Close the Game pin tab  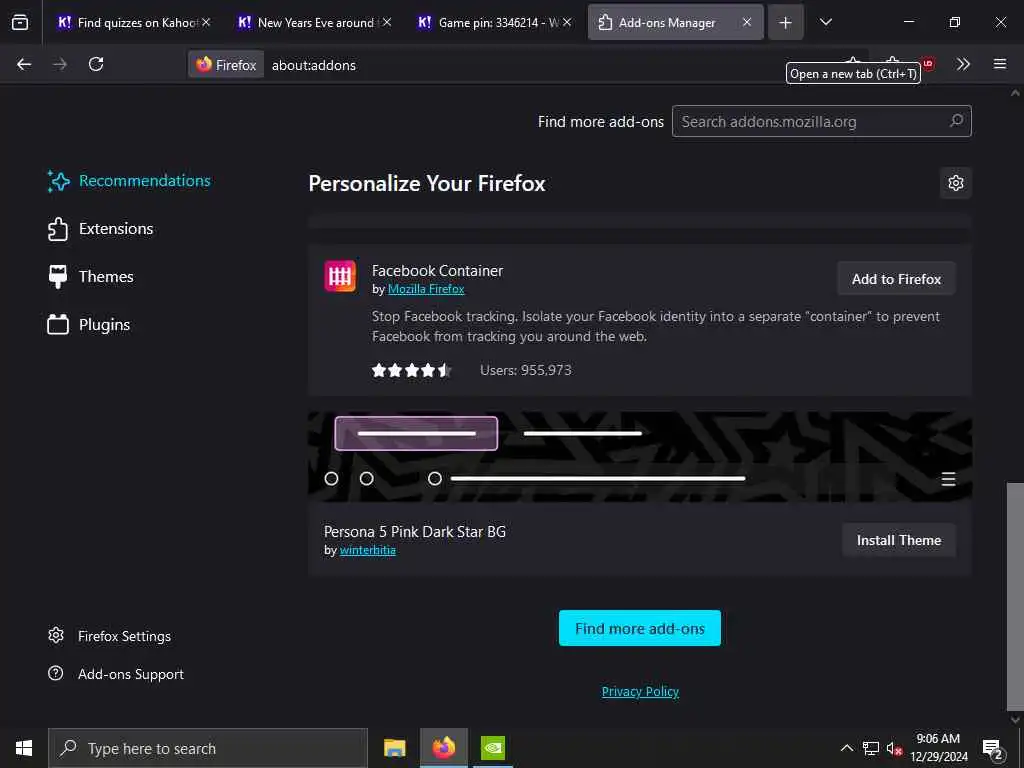[567, 22]
